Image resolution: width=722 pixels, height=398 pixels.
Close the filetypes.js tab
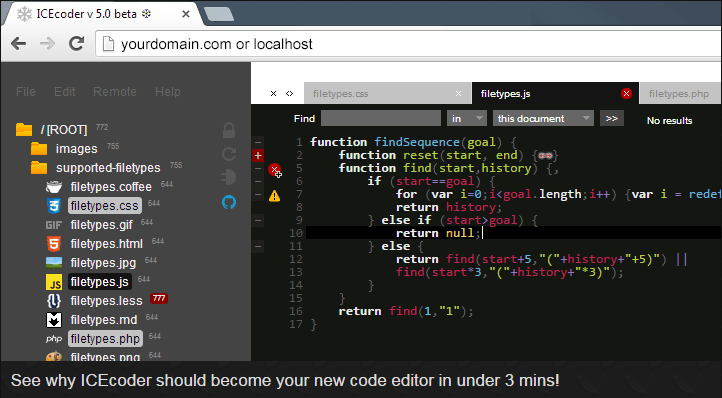(626, 94)
